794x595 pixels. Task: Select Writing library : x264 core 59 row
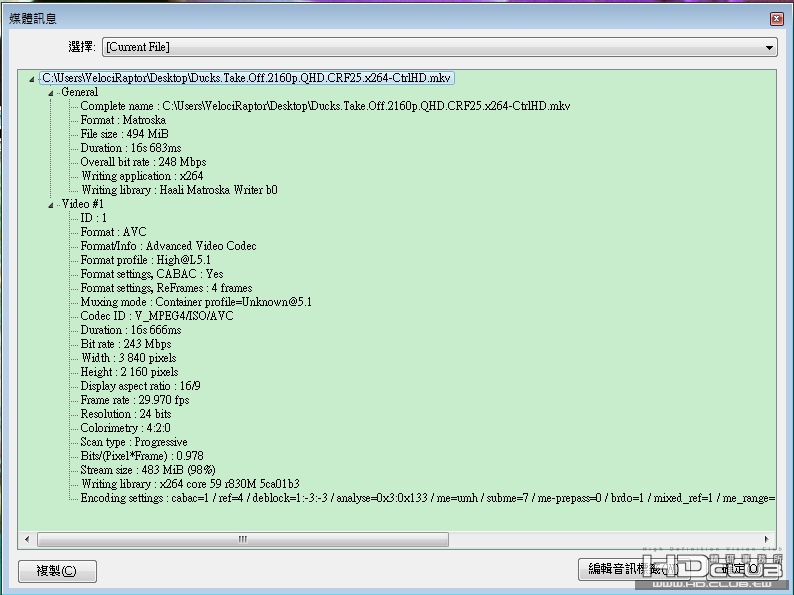(x=190, y=484)
